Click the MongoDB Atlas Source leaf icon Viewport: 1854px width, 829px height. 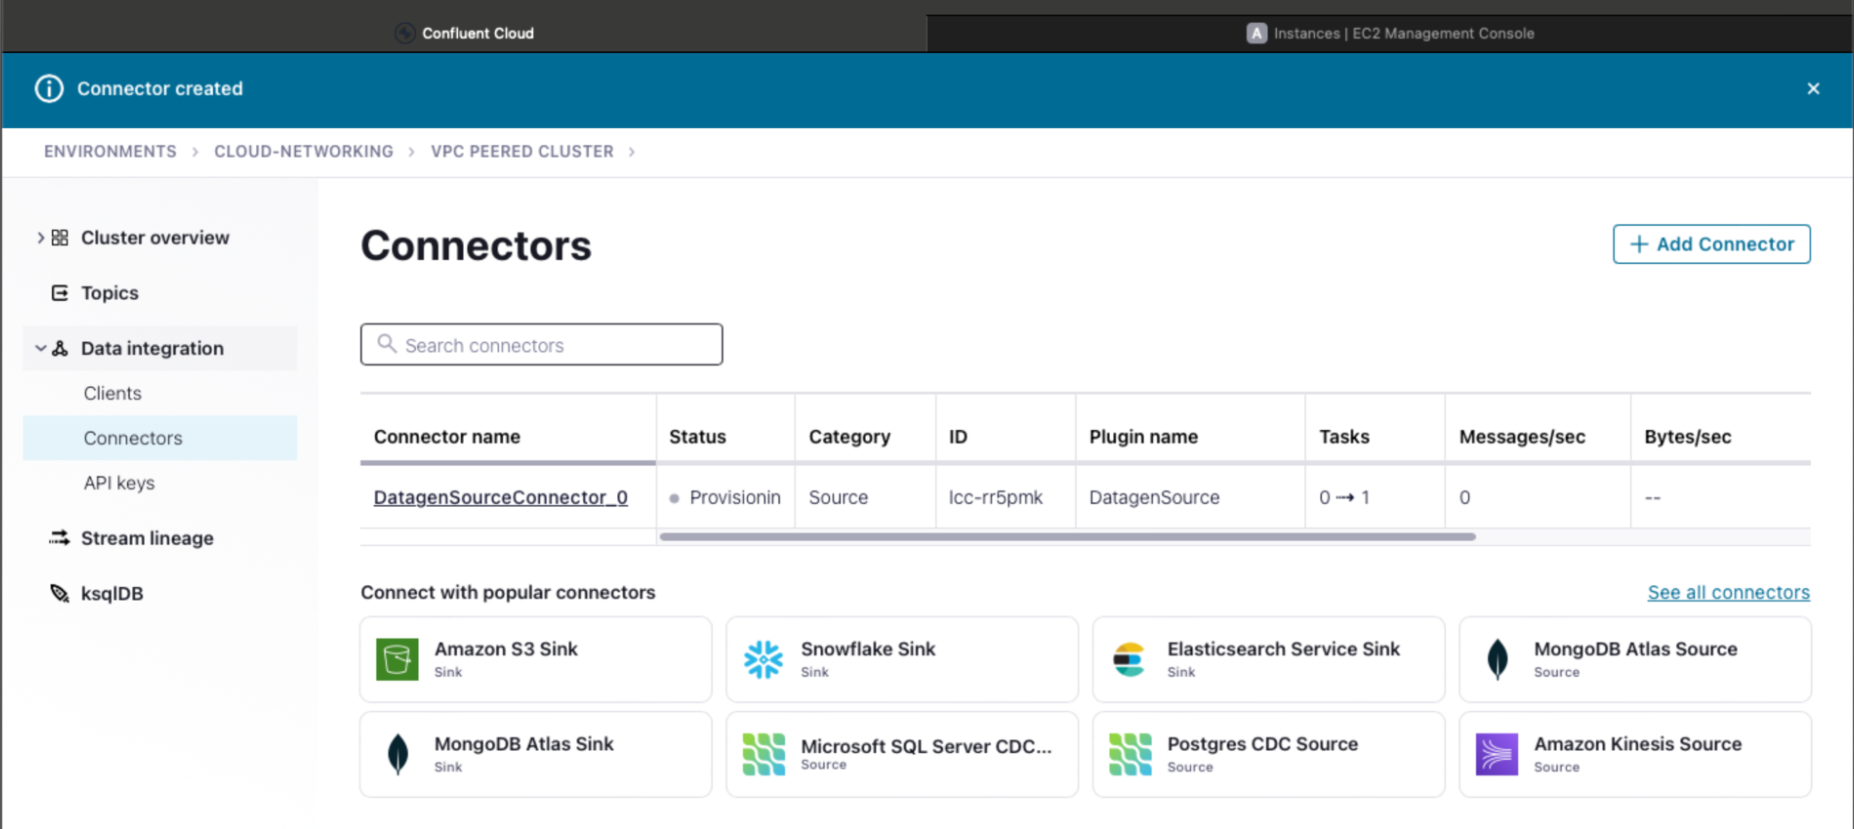(1497, 659)
